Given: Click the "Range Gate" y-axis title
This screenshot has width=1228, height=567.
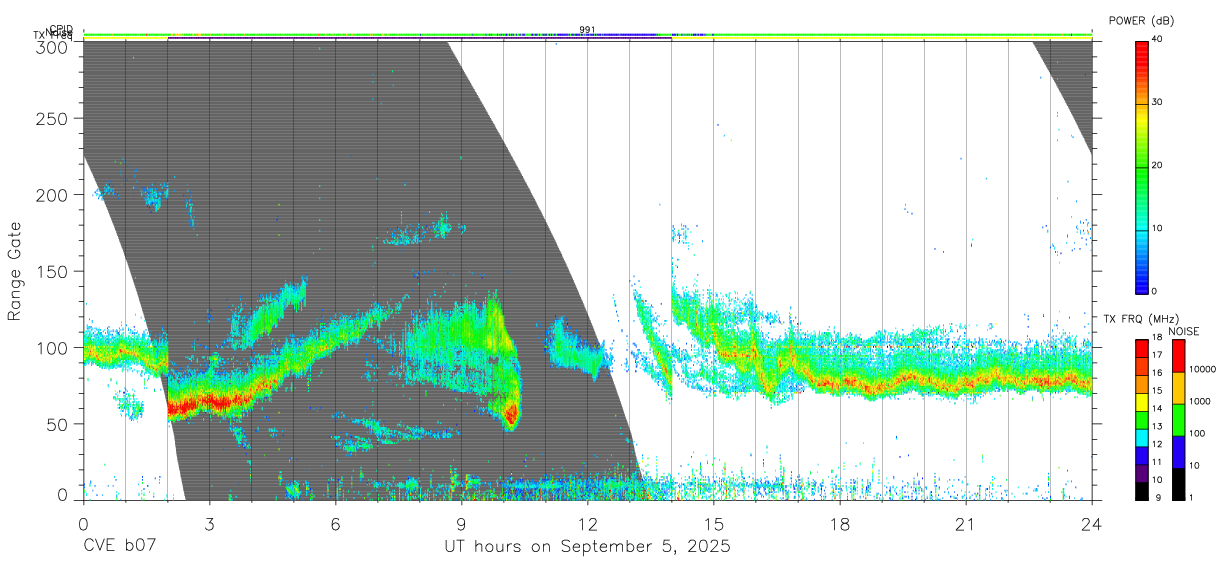Looking at the screenshot, I should [15, 271].
